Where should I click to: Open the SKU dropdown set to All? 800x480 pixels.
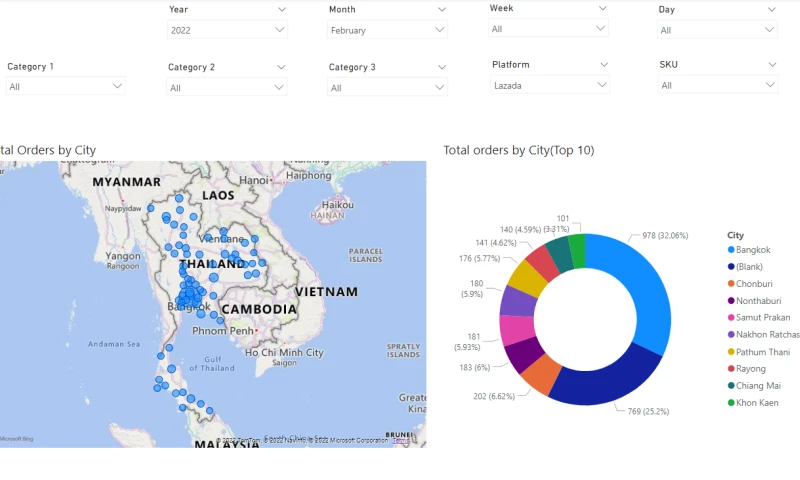[718, 85]
